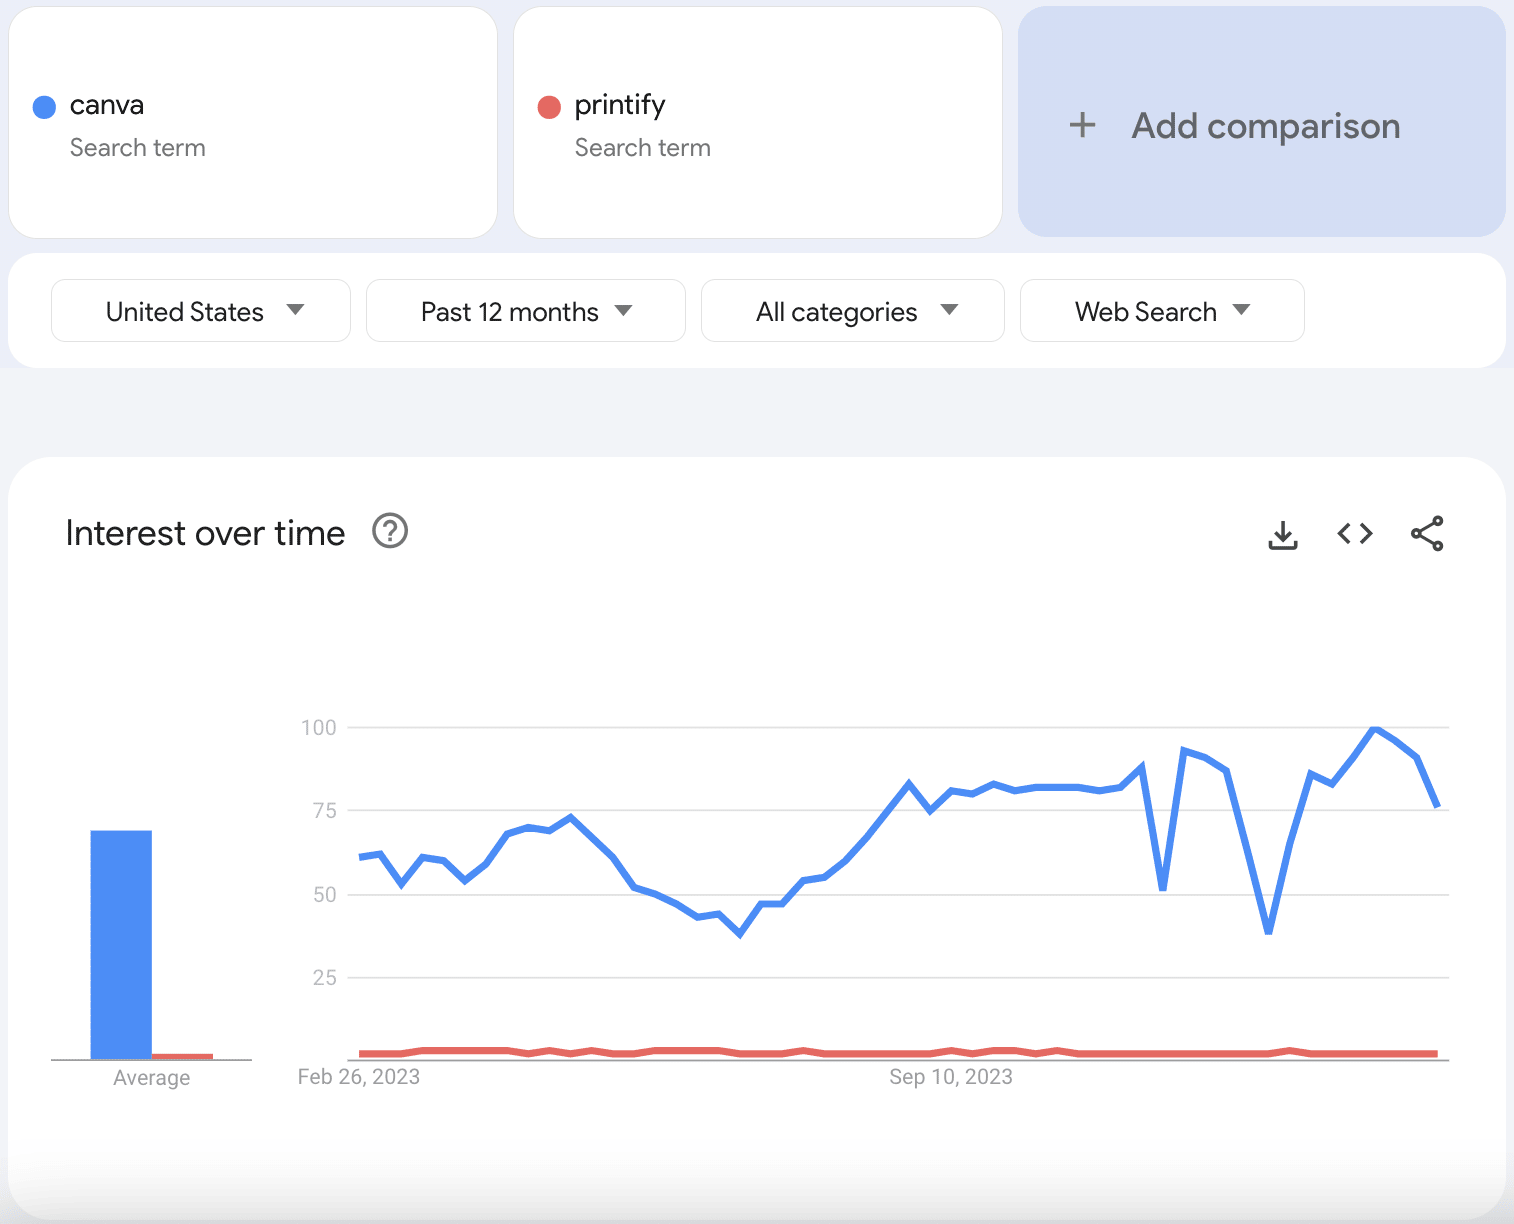Click the 25 y-axis value

[325, 978]
